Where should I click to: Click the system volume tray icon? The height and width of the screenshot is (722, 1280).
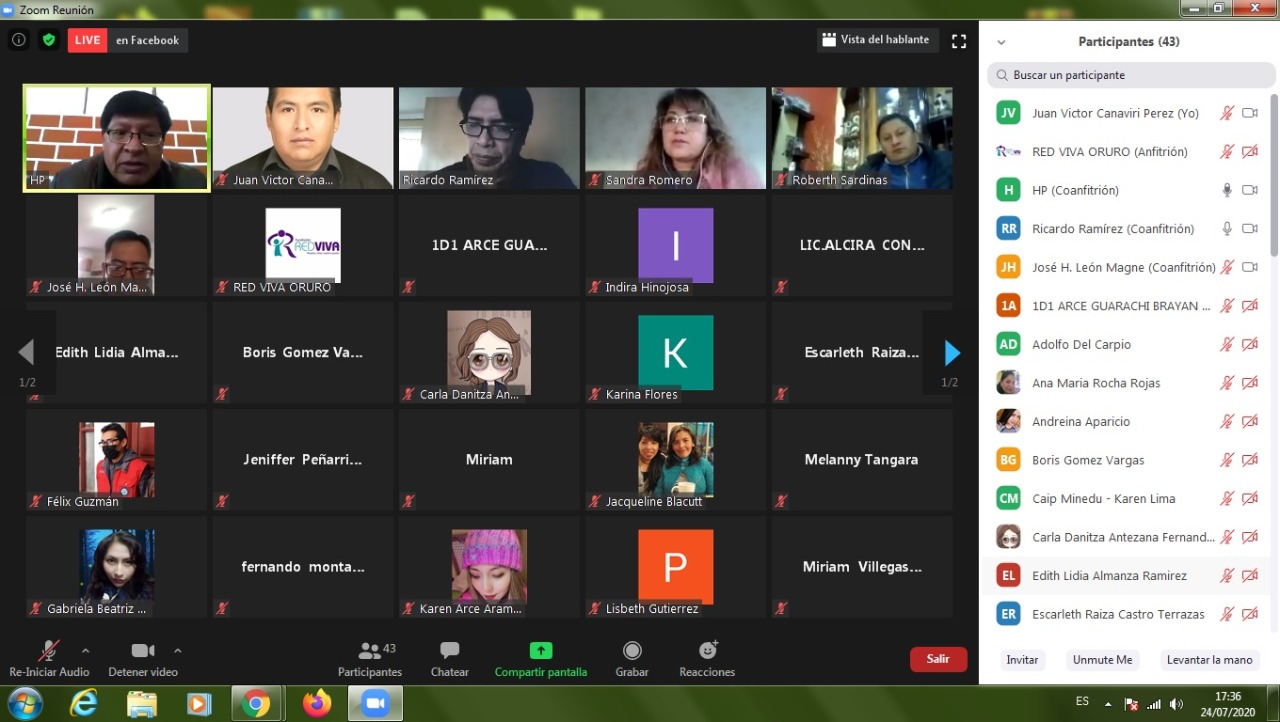[1176, 704]
